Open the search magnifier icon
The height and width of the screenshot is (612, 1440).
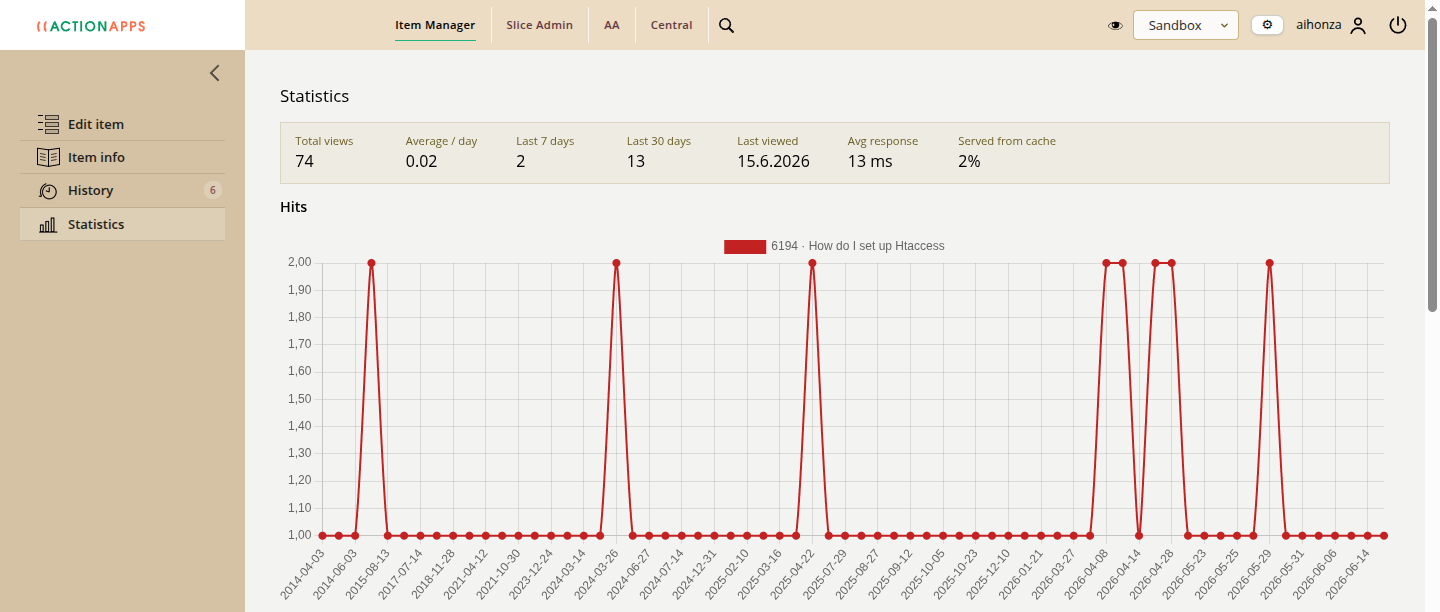point(727,25)
